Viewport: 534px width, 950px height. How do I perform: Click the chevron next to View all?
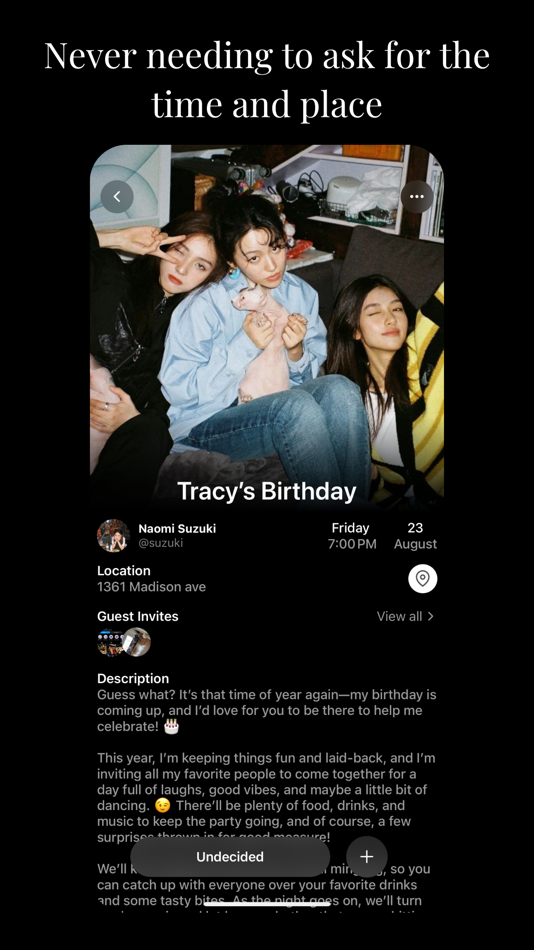[x=430, y=616]
